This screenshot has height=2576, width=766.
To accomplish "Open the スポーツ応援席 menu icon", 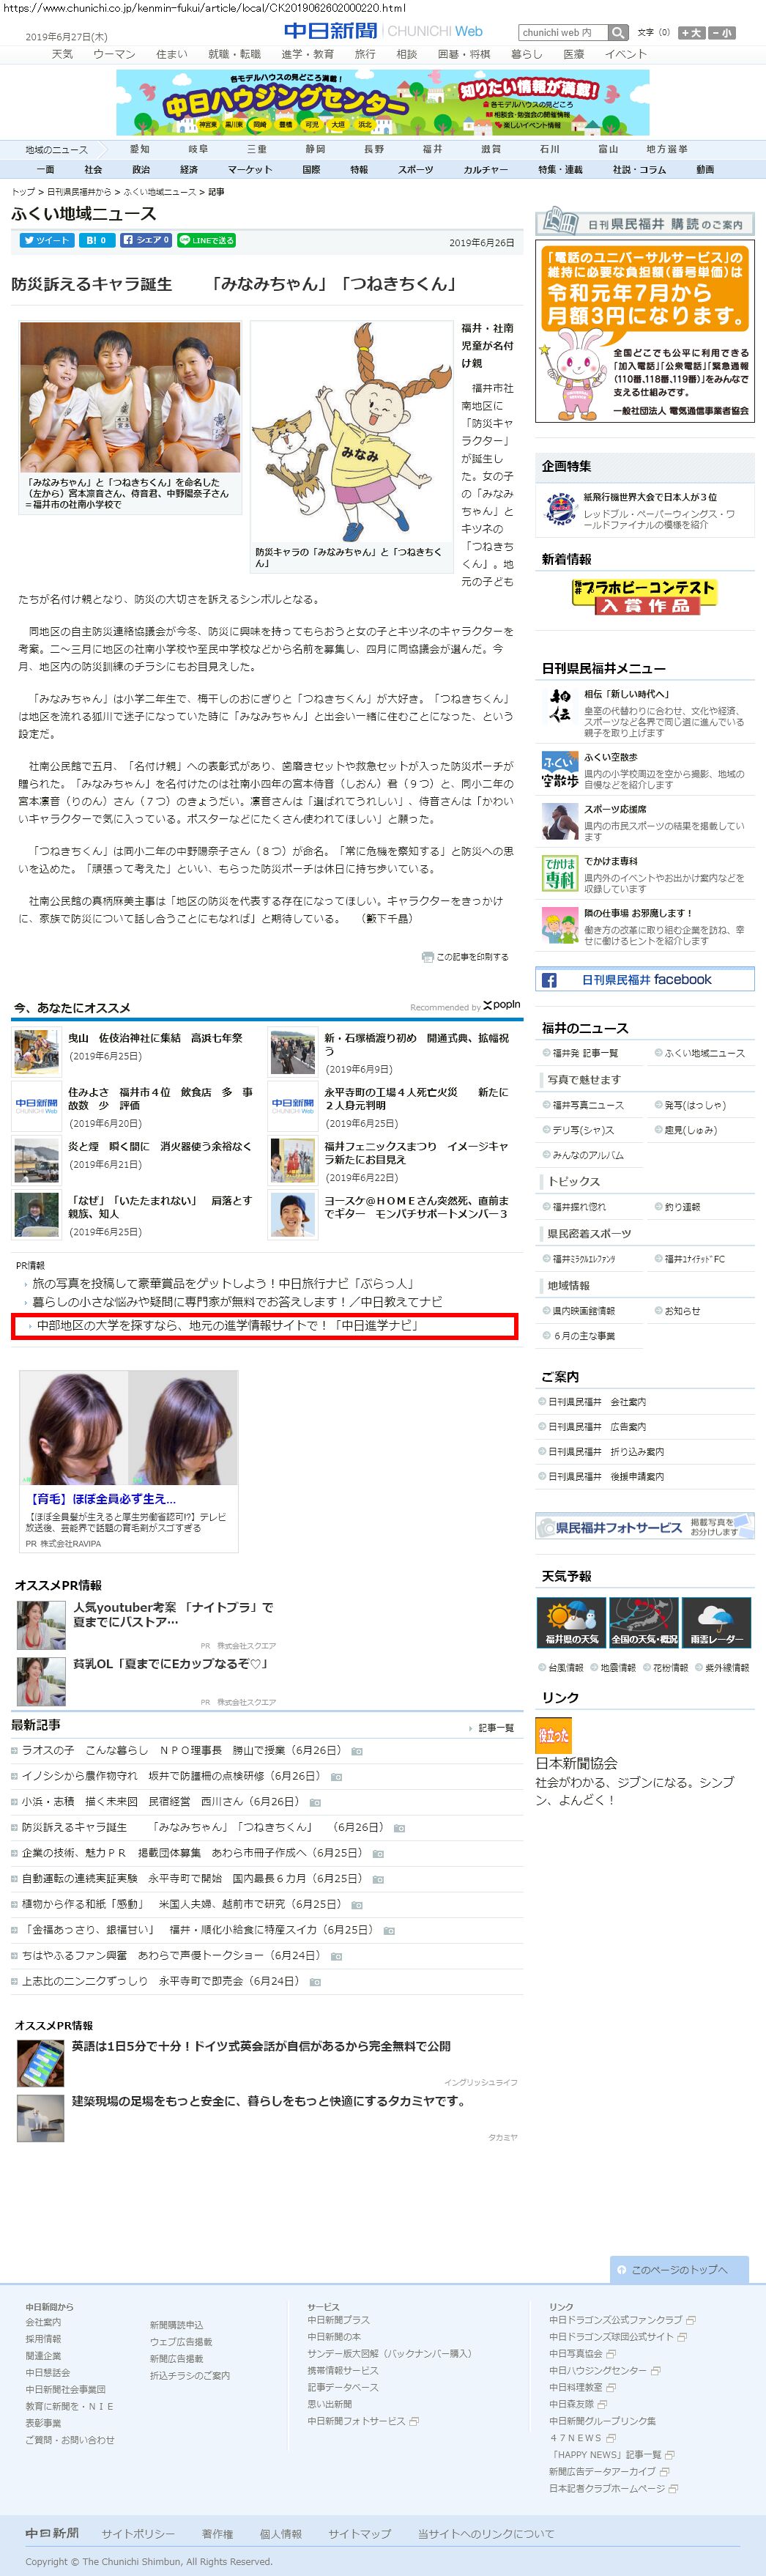I will point(559,821).
